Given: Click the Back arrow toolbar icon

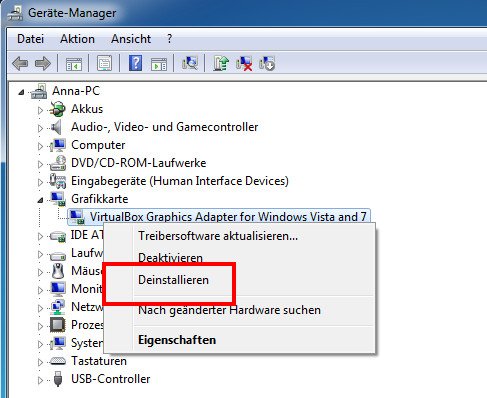Looking at the screenshot, I should click(x=20, y=63).
